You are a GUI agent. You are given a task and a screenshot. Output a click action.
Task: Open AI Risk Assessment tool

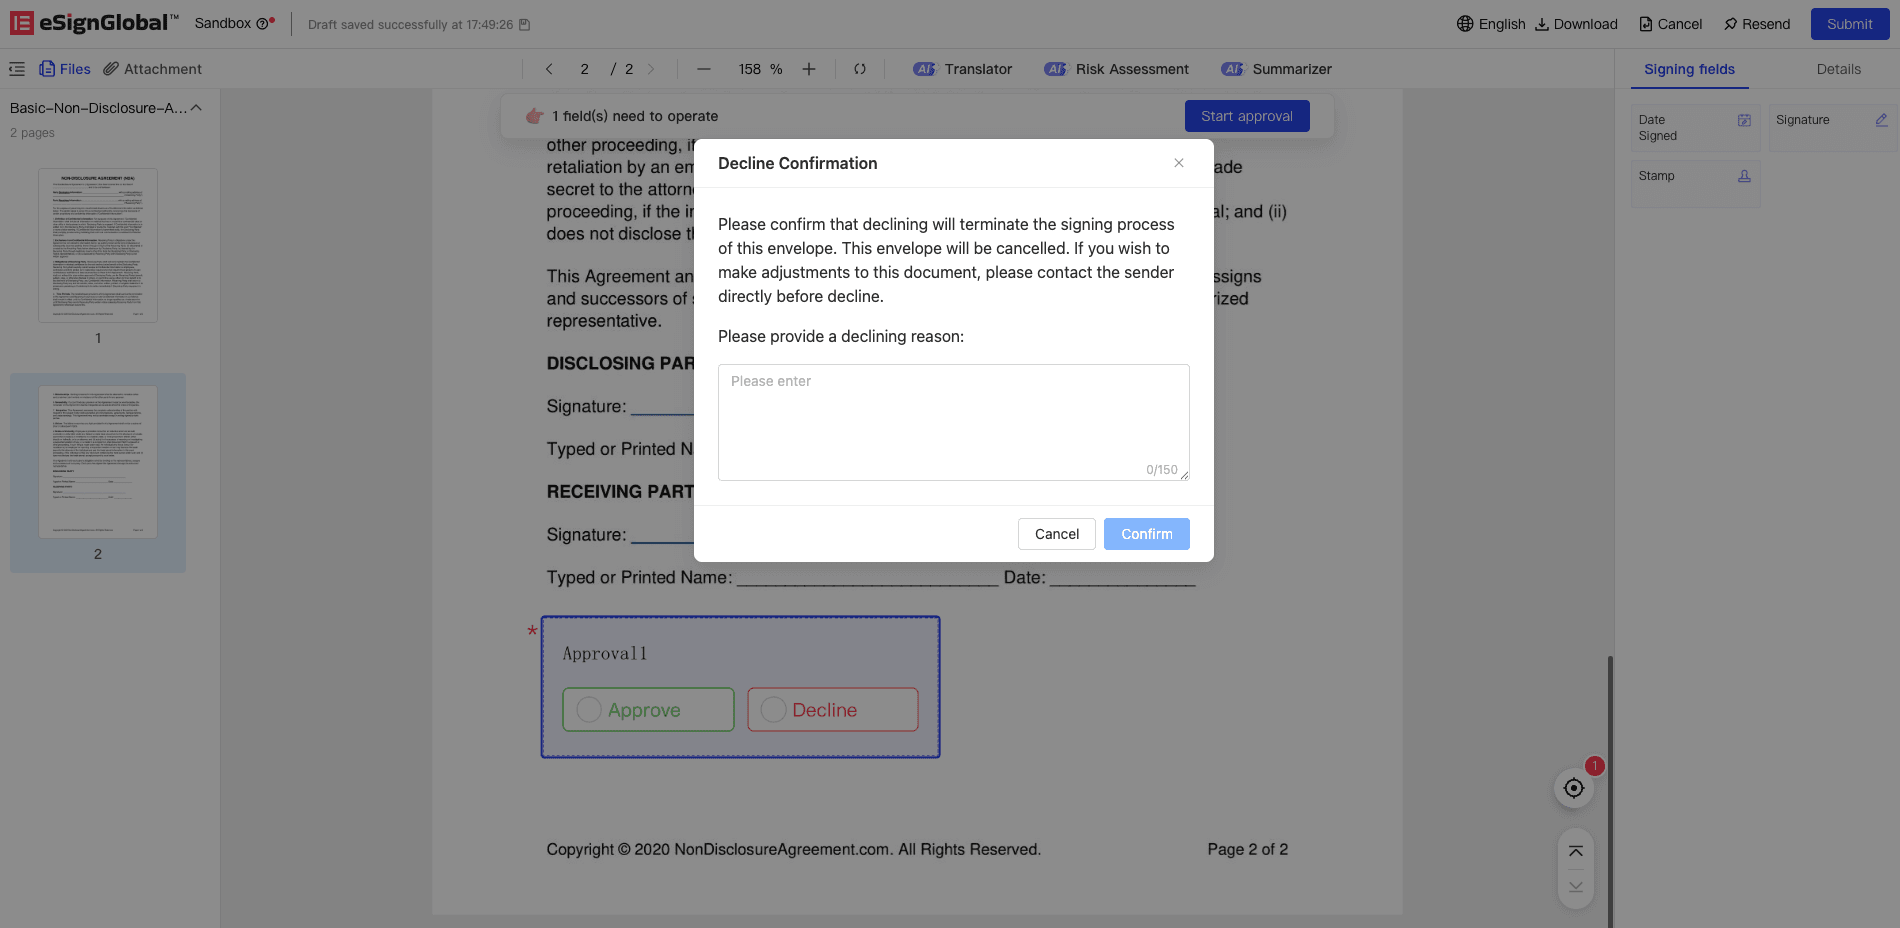pos(1117,69)
